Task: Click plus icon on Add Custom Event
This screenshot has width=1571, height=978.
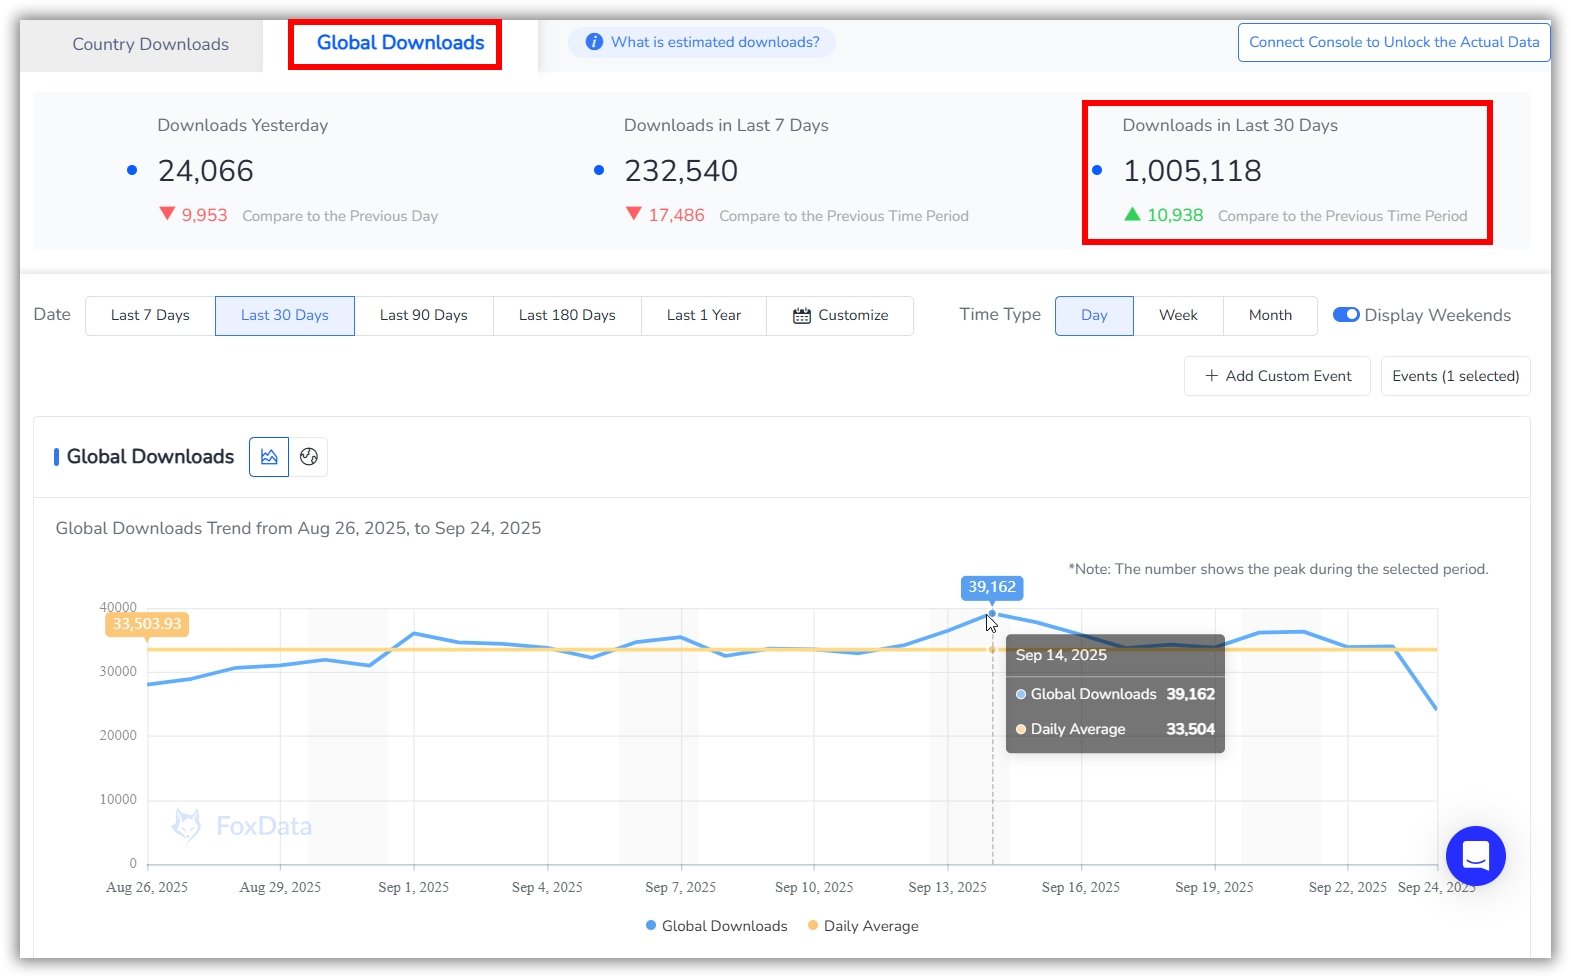Action: click(1211, 376)
